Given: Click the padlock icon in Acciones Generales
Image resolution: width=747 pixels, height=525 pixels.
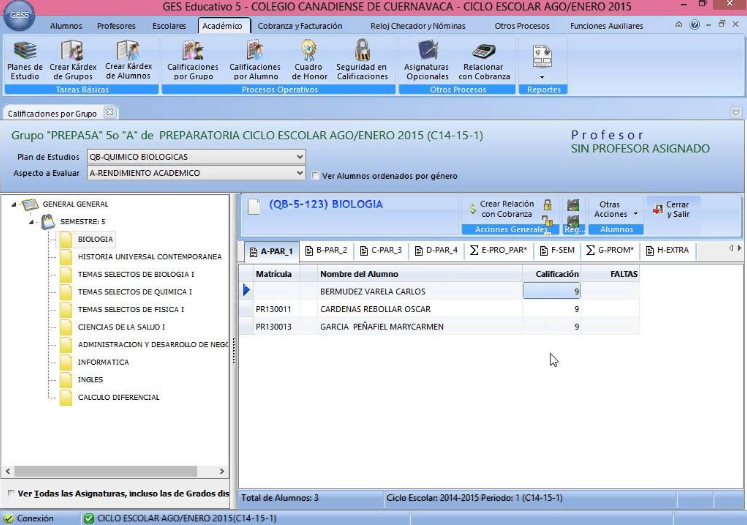Looking at the screenshot, I should [547, 205].
